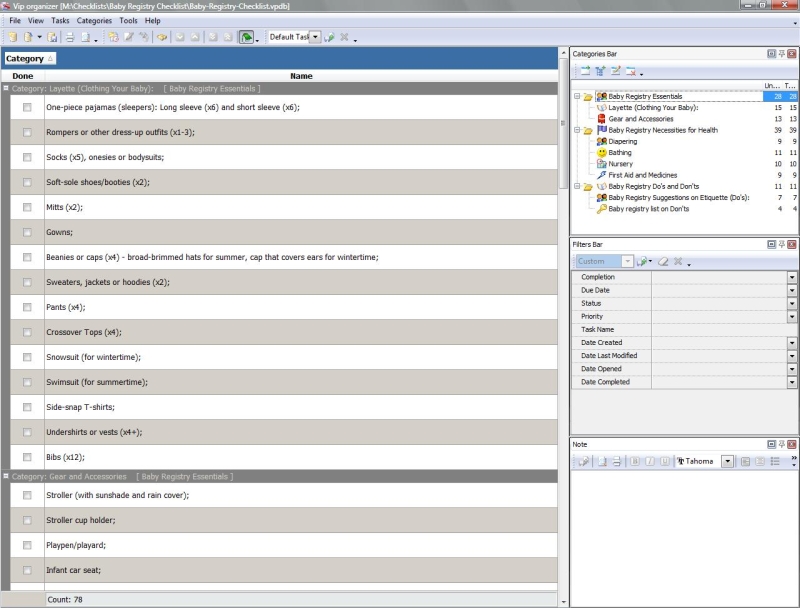Collapse the Baby Registry Necessities for Health node
Image resolution: width=800 pixels, height=608 pixels.
tap(577, 130)
